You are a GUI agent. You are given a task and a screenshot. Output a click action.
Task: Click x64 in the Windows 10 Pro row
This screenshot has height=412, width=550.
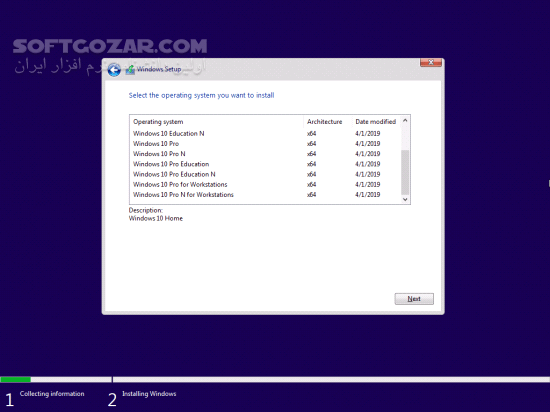(311, 143)
